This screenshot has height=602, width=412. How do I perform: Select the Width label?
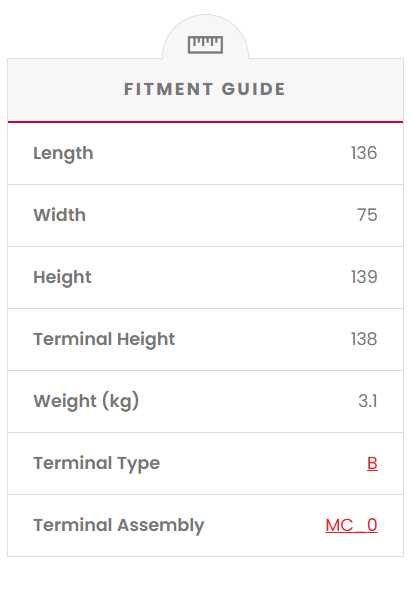(x=60, y=215)
